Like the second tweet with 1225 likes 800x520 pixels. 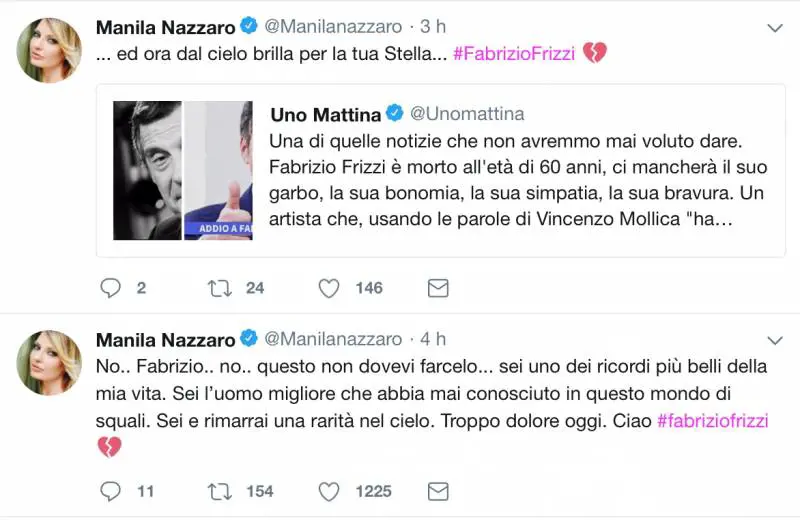click(x=328, y=491)
